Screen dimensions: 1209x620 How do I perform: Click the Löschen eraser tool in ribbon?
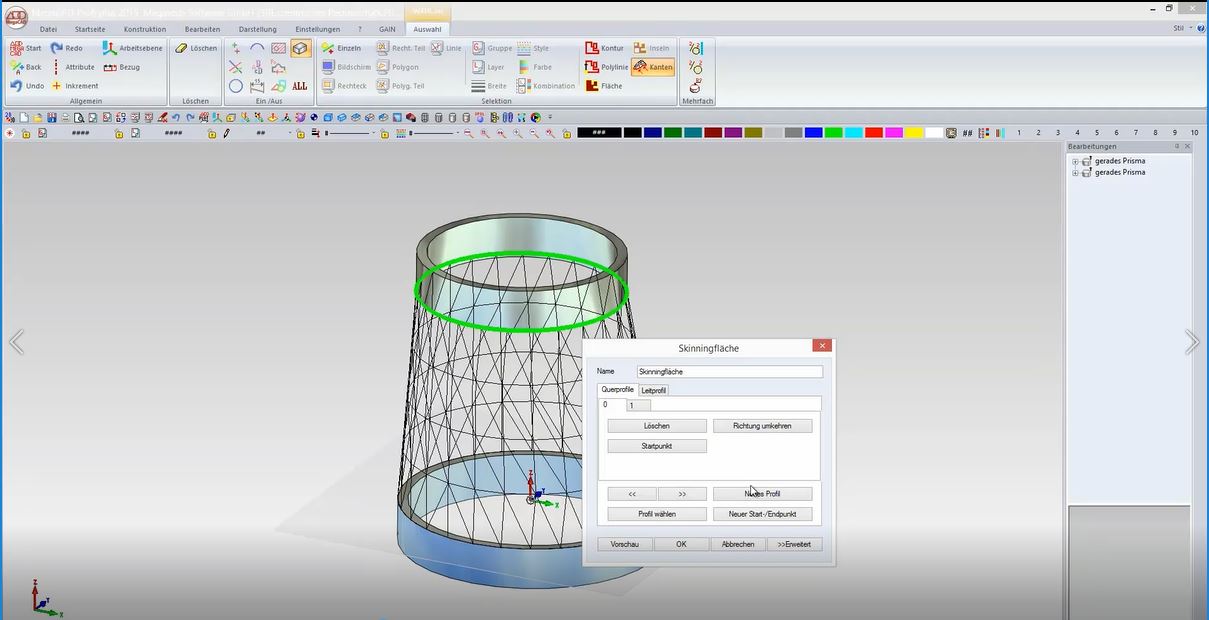pos(196,48)
